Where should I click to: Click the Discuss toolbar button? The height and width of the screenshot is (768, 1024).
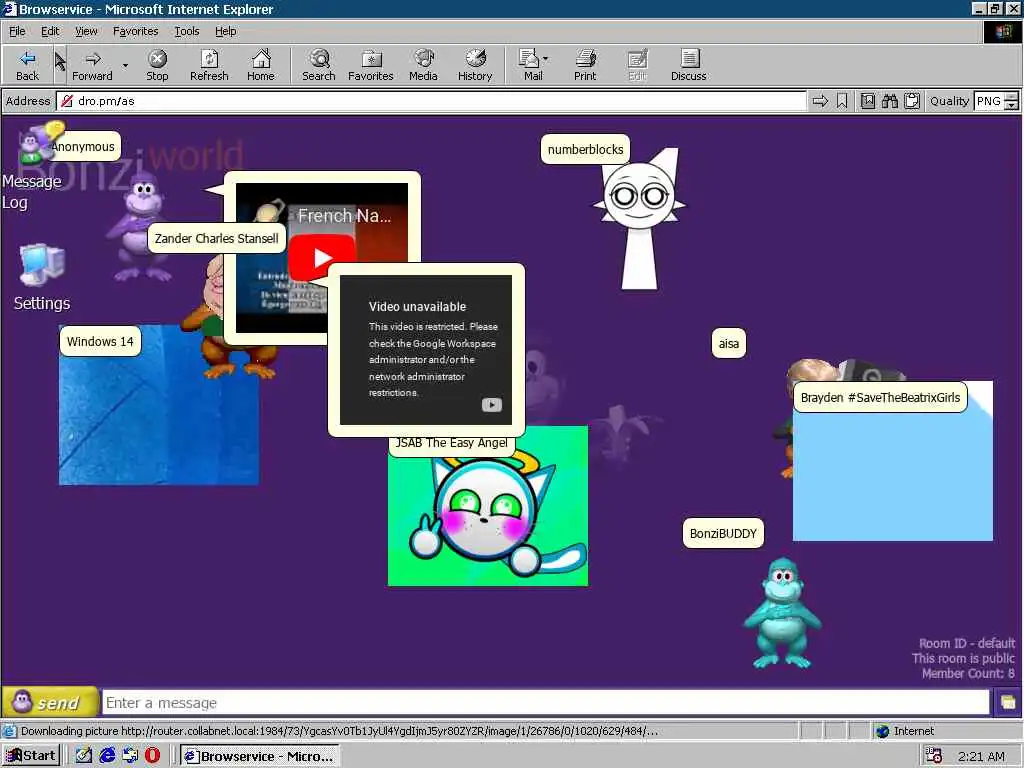tap(688, 65)
